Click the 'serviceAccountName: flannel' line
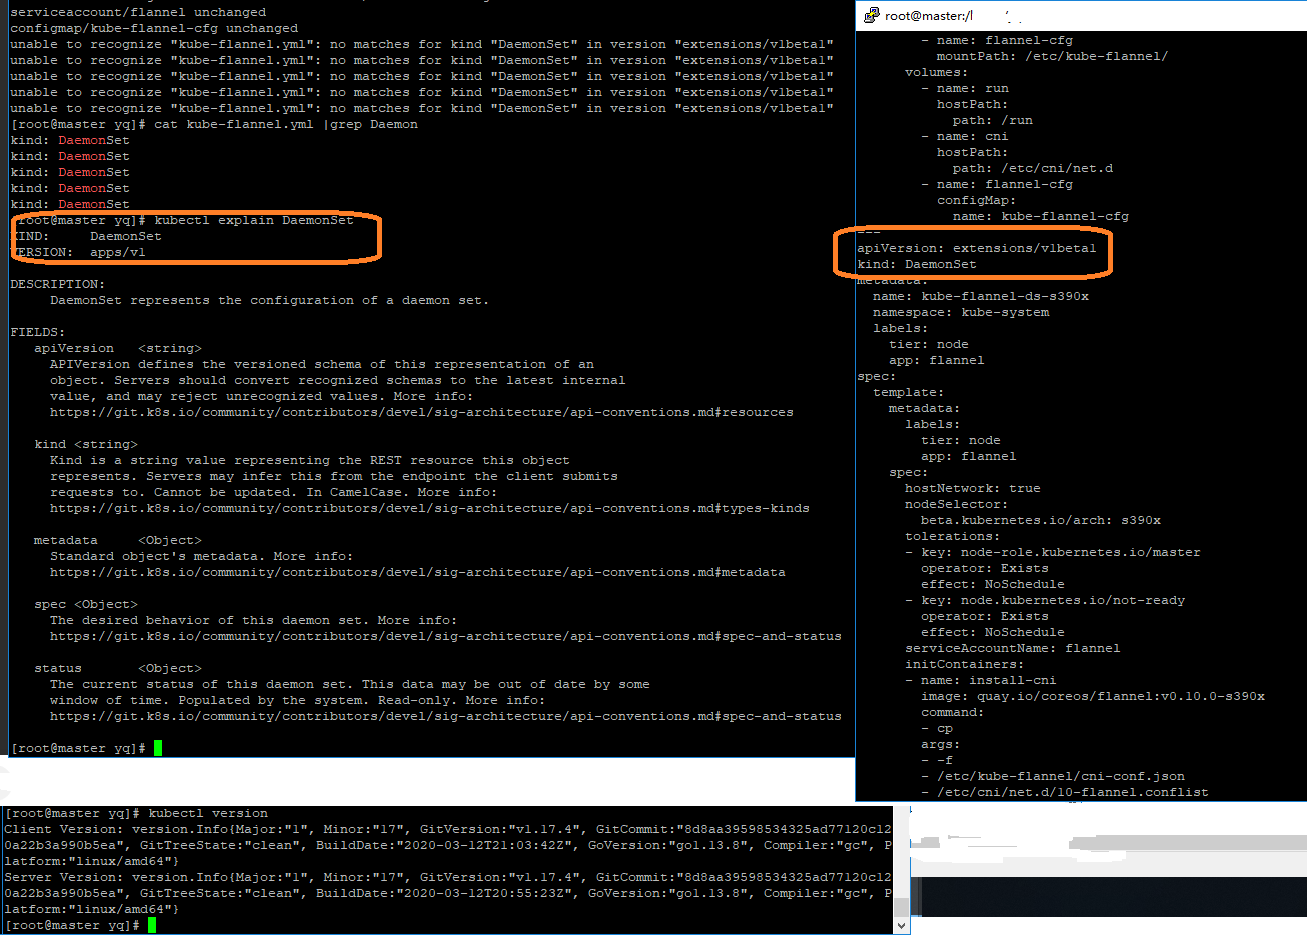The image size is (1307, 938). click(x=1013, y=648)
